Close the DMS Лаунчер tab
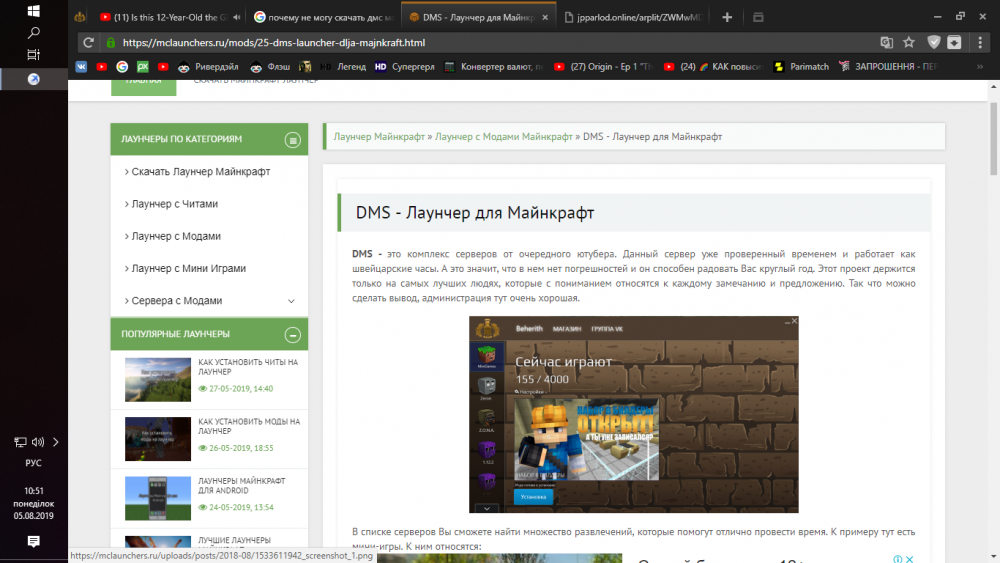Screen dimensions: 1000x563 [x=545, y=17]
